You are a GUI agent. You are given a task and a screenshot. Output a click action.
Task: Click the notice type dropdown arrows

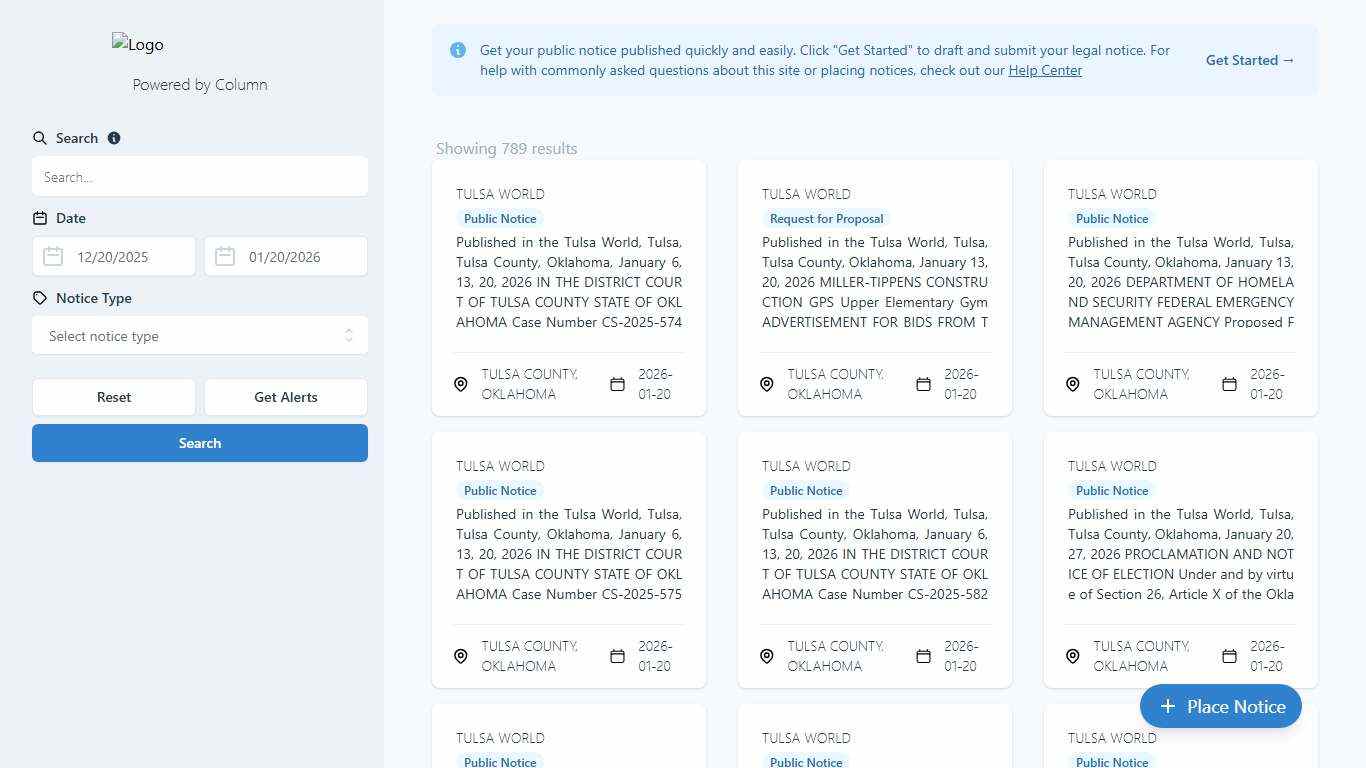[x=349, y=336]
